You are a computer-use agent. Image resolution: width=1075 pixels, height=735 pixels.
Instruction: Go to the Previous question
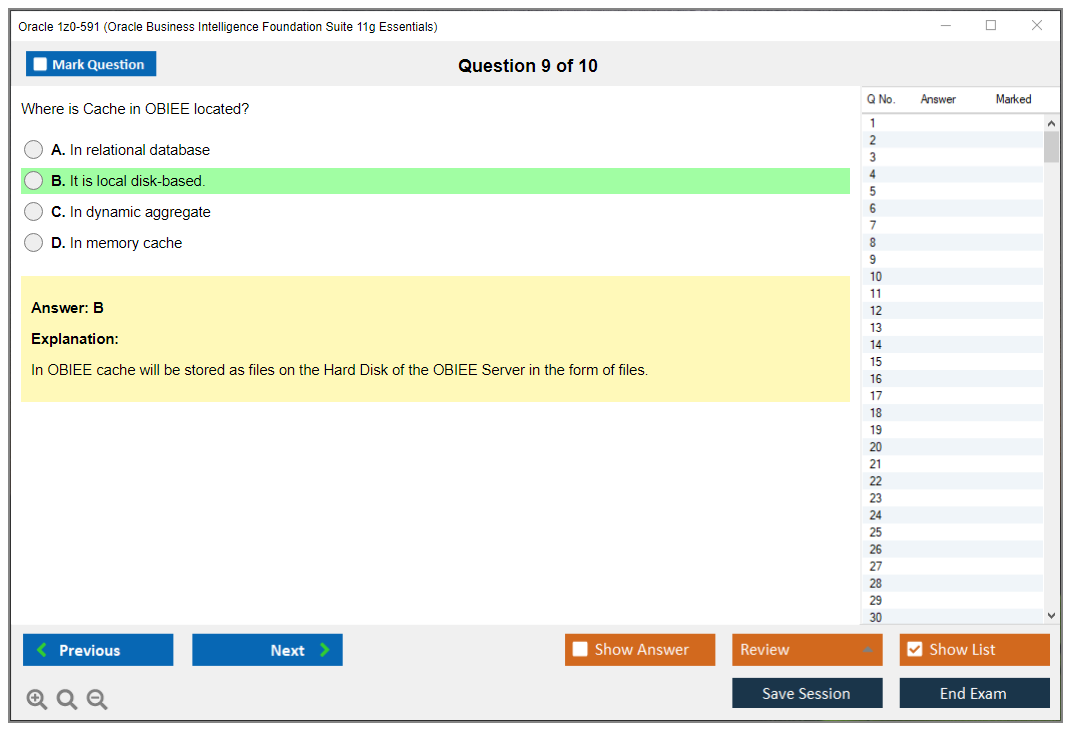[x=98, y=650]
